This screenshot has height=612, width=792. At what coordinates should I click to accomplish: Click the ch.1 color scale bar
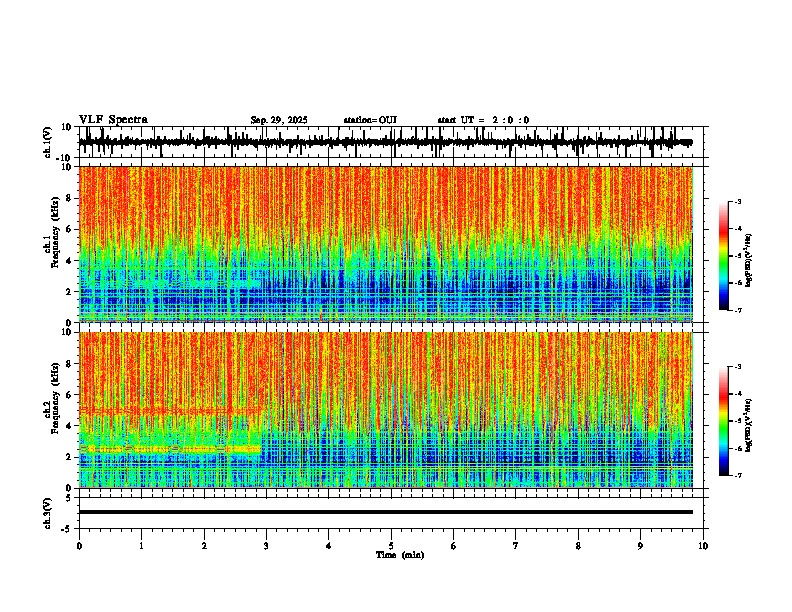coord(723,256)
